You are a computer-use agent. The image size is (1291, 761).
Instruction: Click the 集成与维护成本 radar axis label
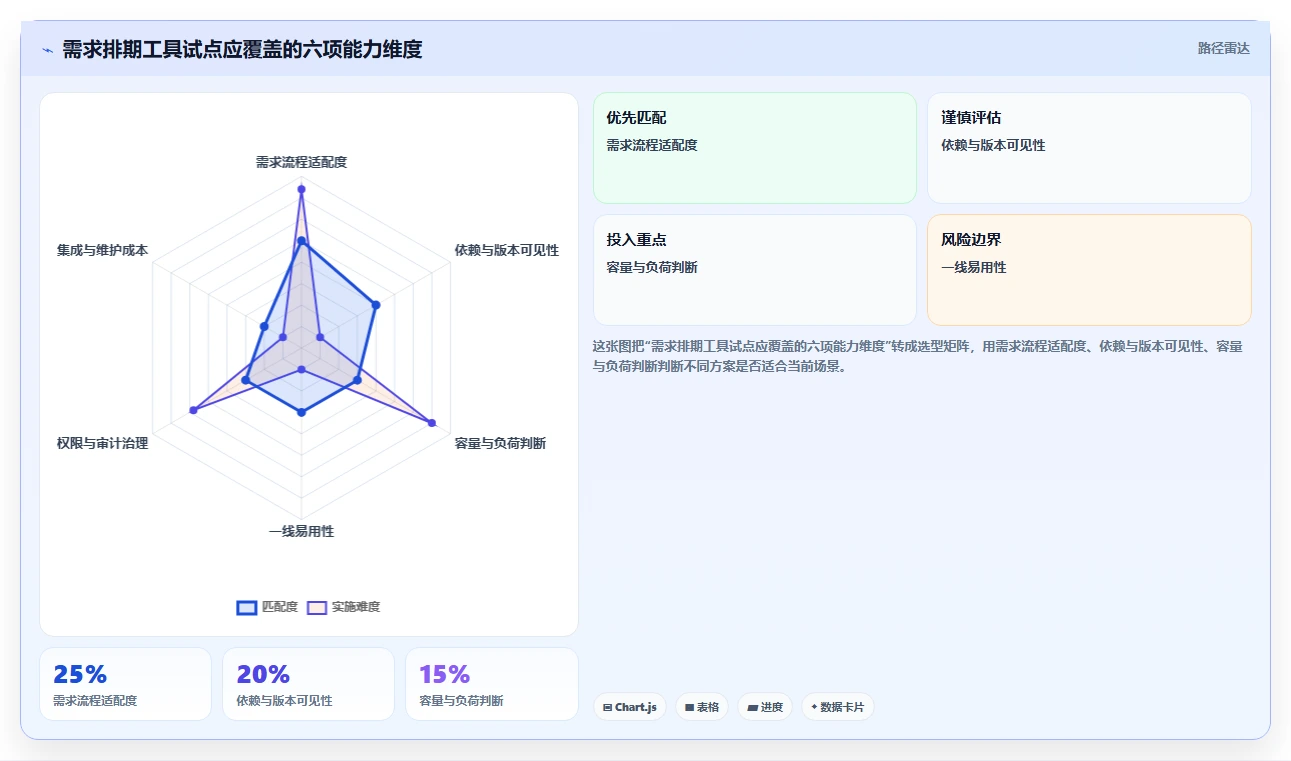pos(102,250)
